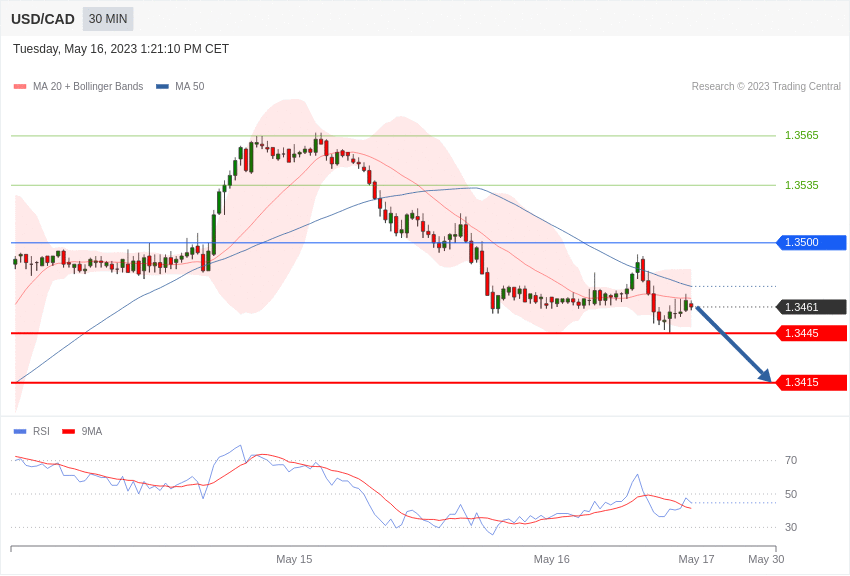Click the blue MA 50 legend swatch

[162, 87]
